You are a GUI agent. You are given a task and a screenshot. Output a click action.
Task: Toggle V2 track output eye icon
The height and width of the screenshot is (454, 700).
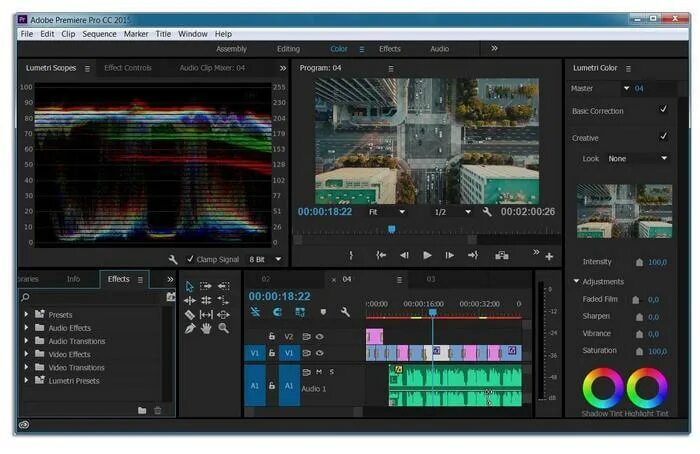(320, 337)
